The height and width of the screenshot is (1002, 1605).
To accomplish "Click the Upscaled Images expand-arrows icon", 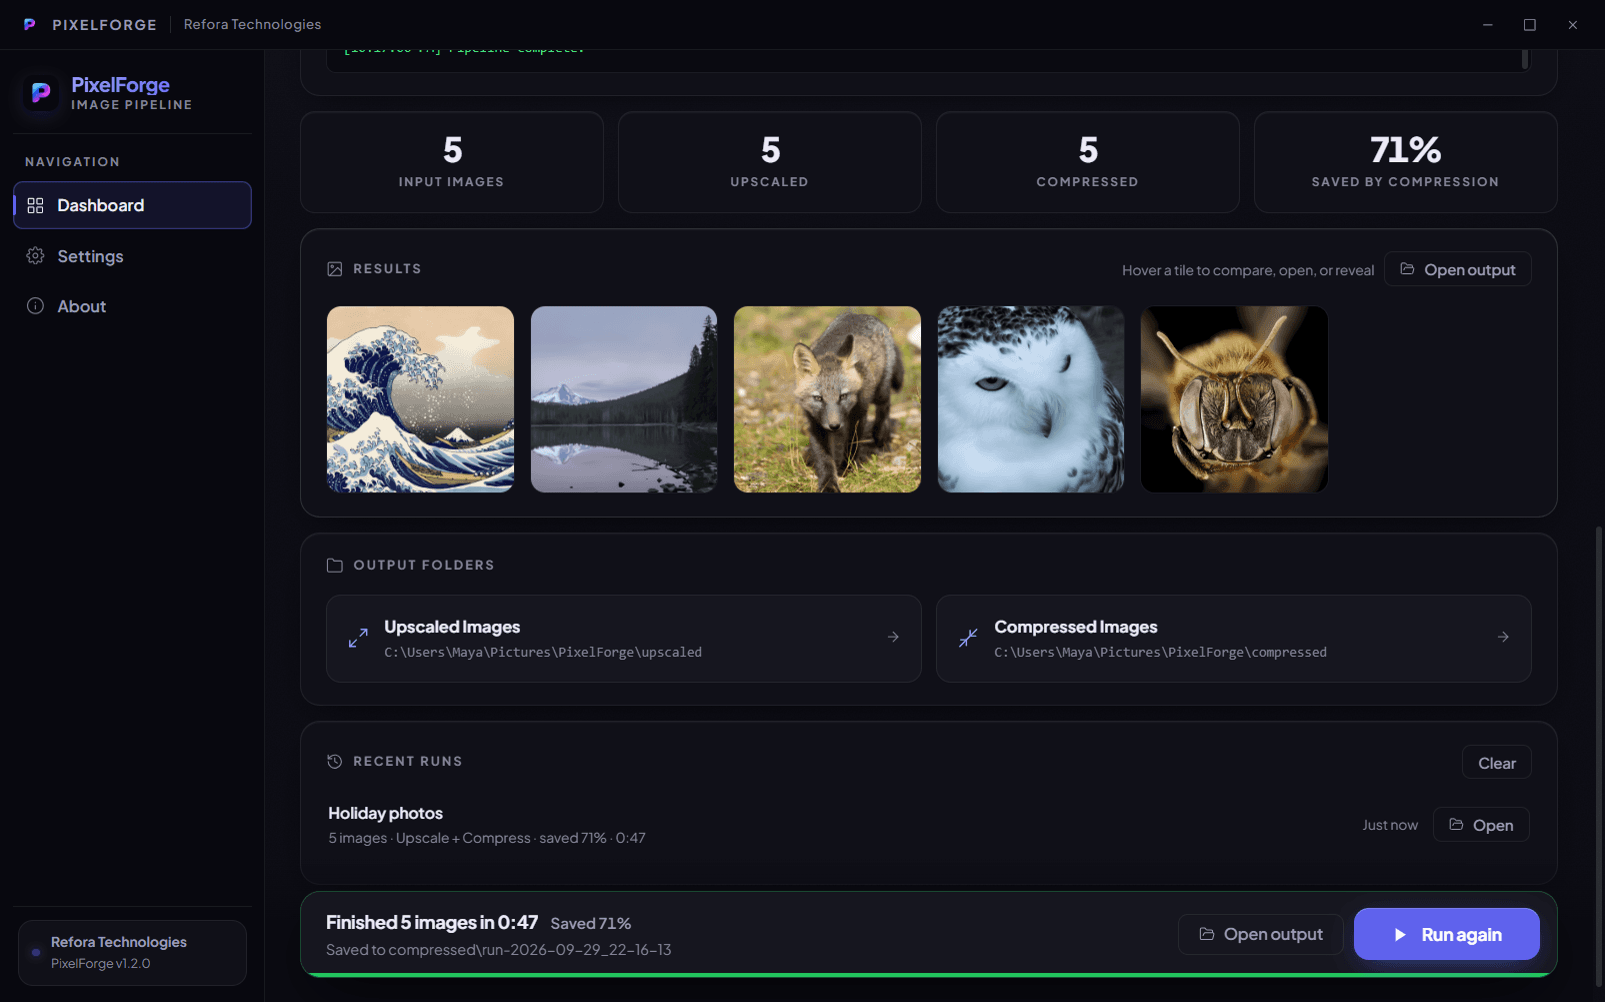I will pos(358,638).
